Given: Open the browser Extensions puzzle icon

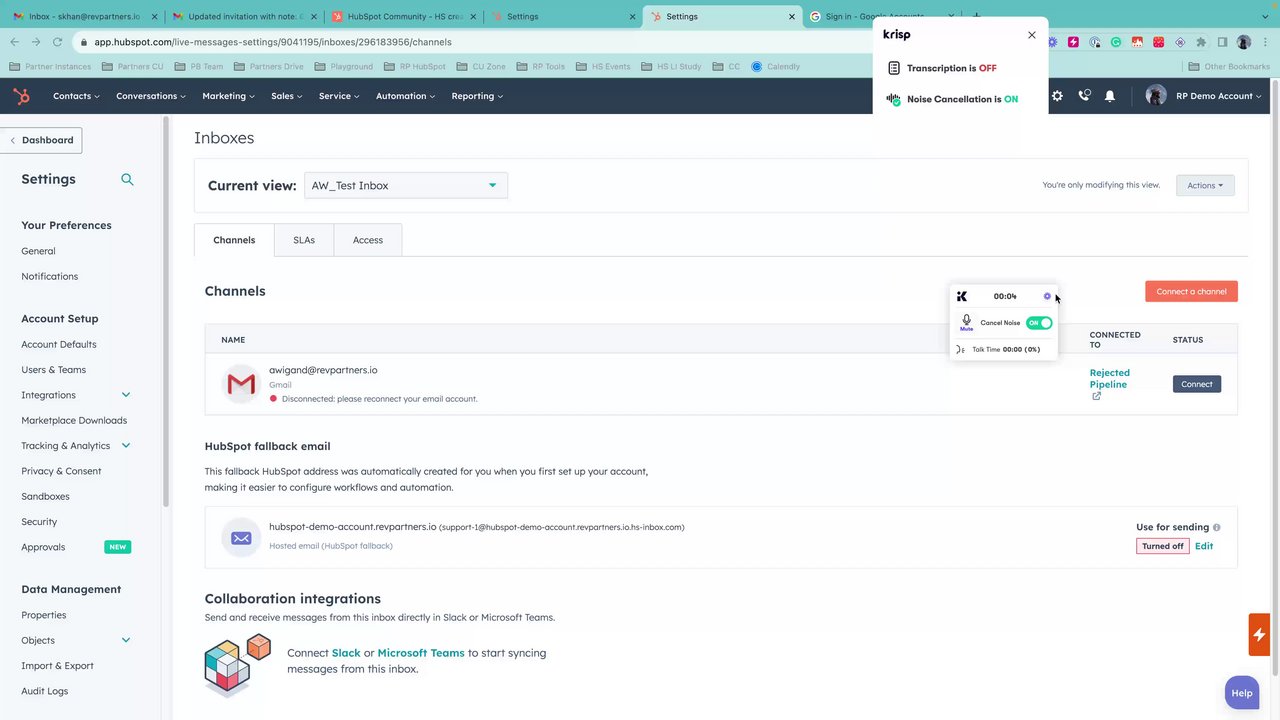Looking at the screenshot, I should click(1201, 42).
